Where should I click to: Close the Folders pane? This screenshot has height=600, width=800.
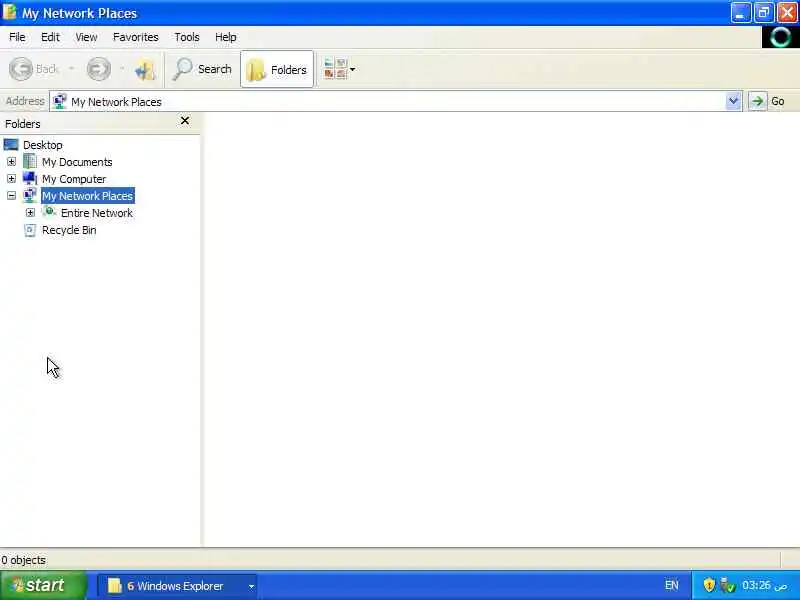click(185, 120)
